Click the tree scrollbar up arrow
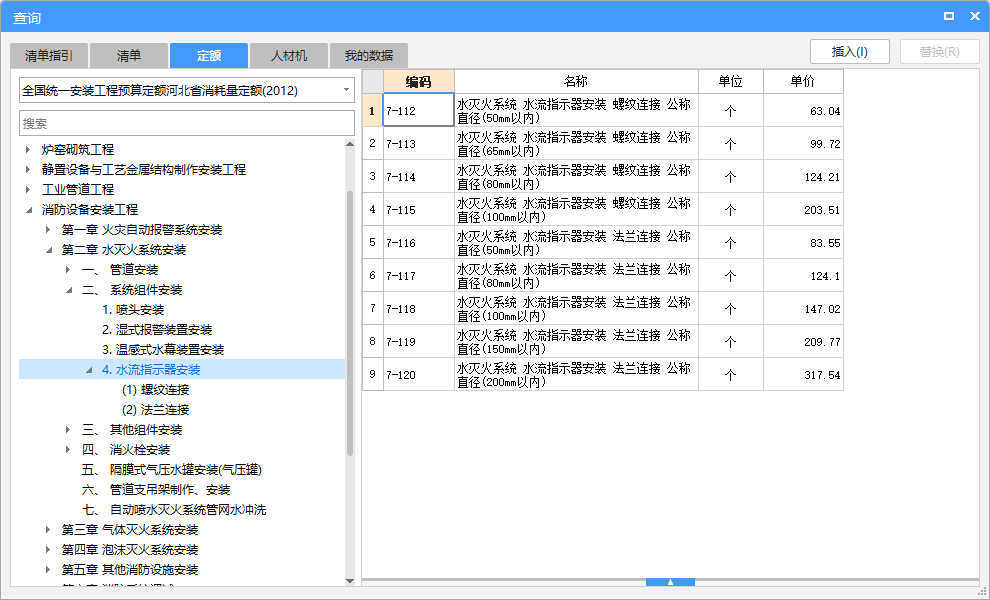 coord(350,145)
